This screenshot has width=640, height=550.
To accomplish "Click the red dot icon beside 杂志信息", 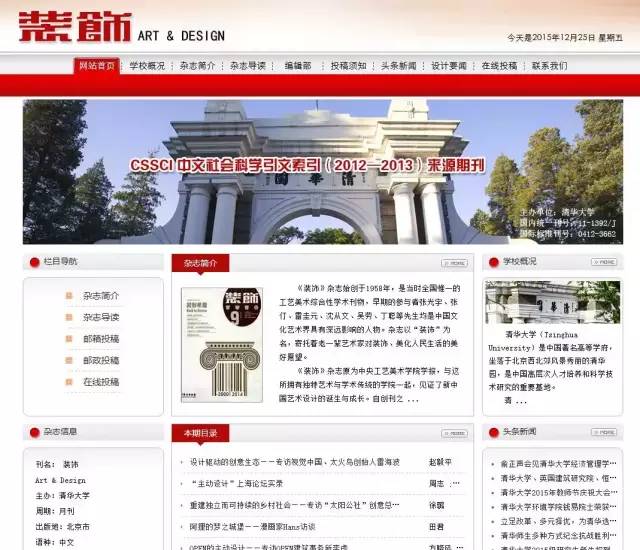I will (35, 432).
